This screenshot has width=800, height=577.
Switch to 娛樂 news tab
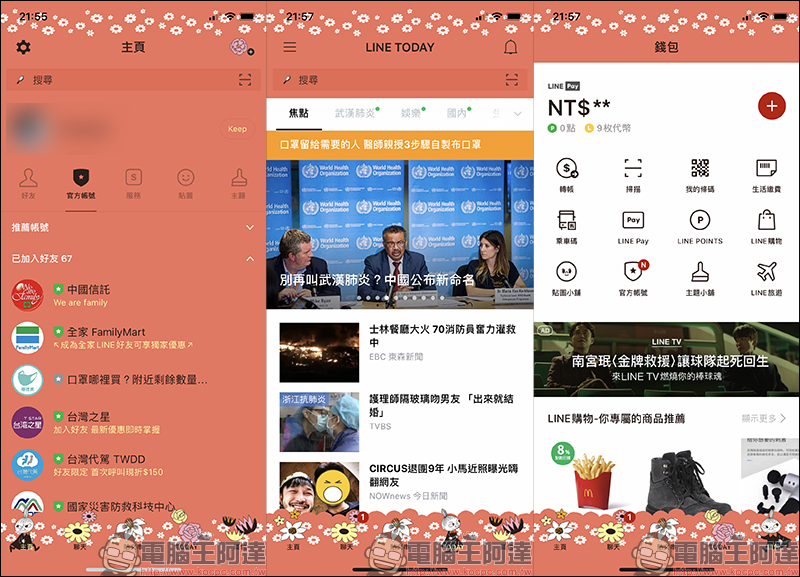pyautogui.click(x=412, y=113)
